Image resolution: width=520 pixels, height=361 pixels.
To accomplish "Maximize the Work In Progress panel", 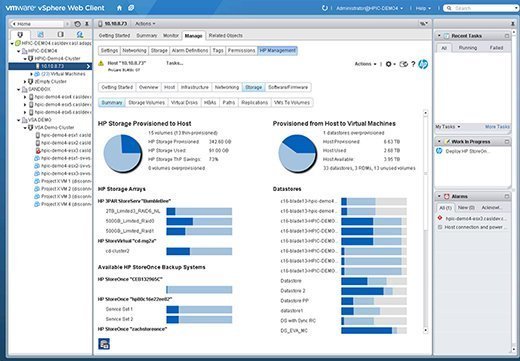I will pos(507,142).
